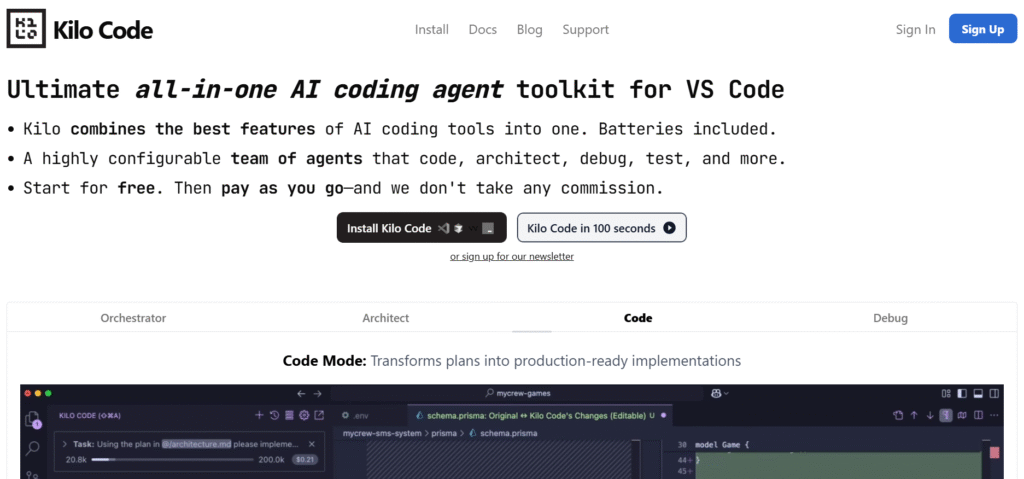Click Kilo Code in 100 seconds button

tap(601, 227)
